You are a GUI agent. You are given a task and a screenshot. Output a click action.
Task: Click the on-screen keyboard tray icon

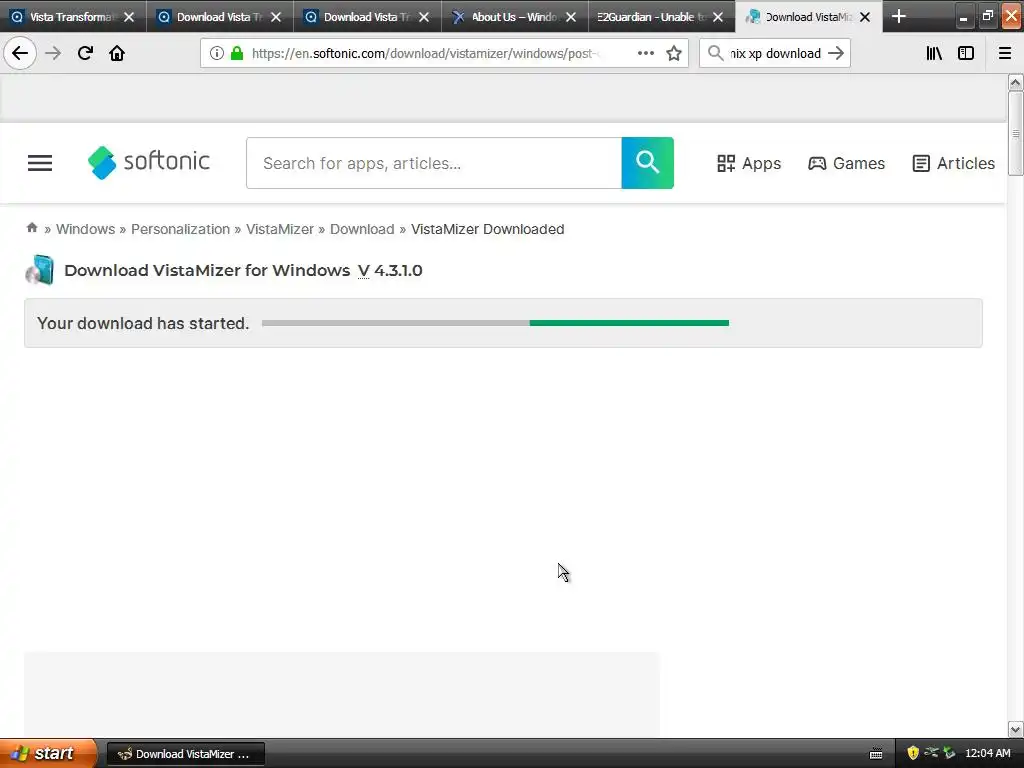[876, 754]
